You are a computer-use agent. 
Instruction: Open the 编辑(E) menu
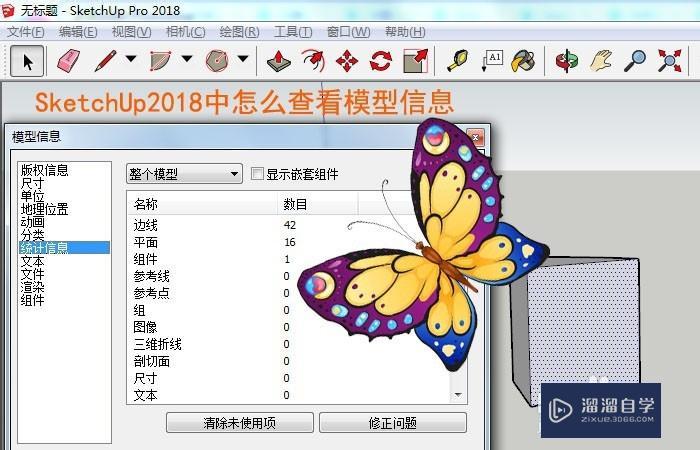click(78, 32)
